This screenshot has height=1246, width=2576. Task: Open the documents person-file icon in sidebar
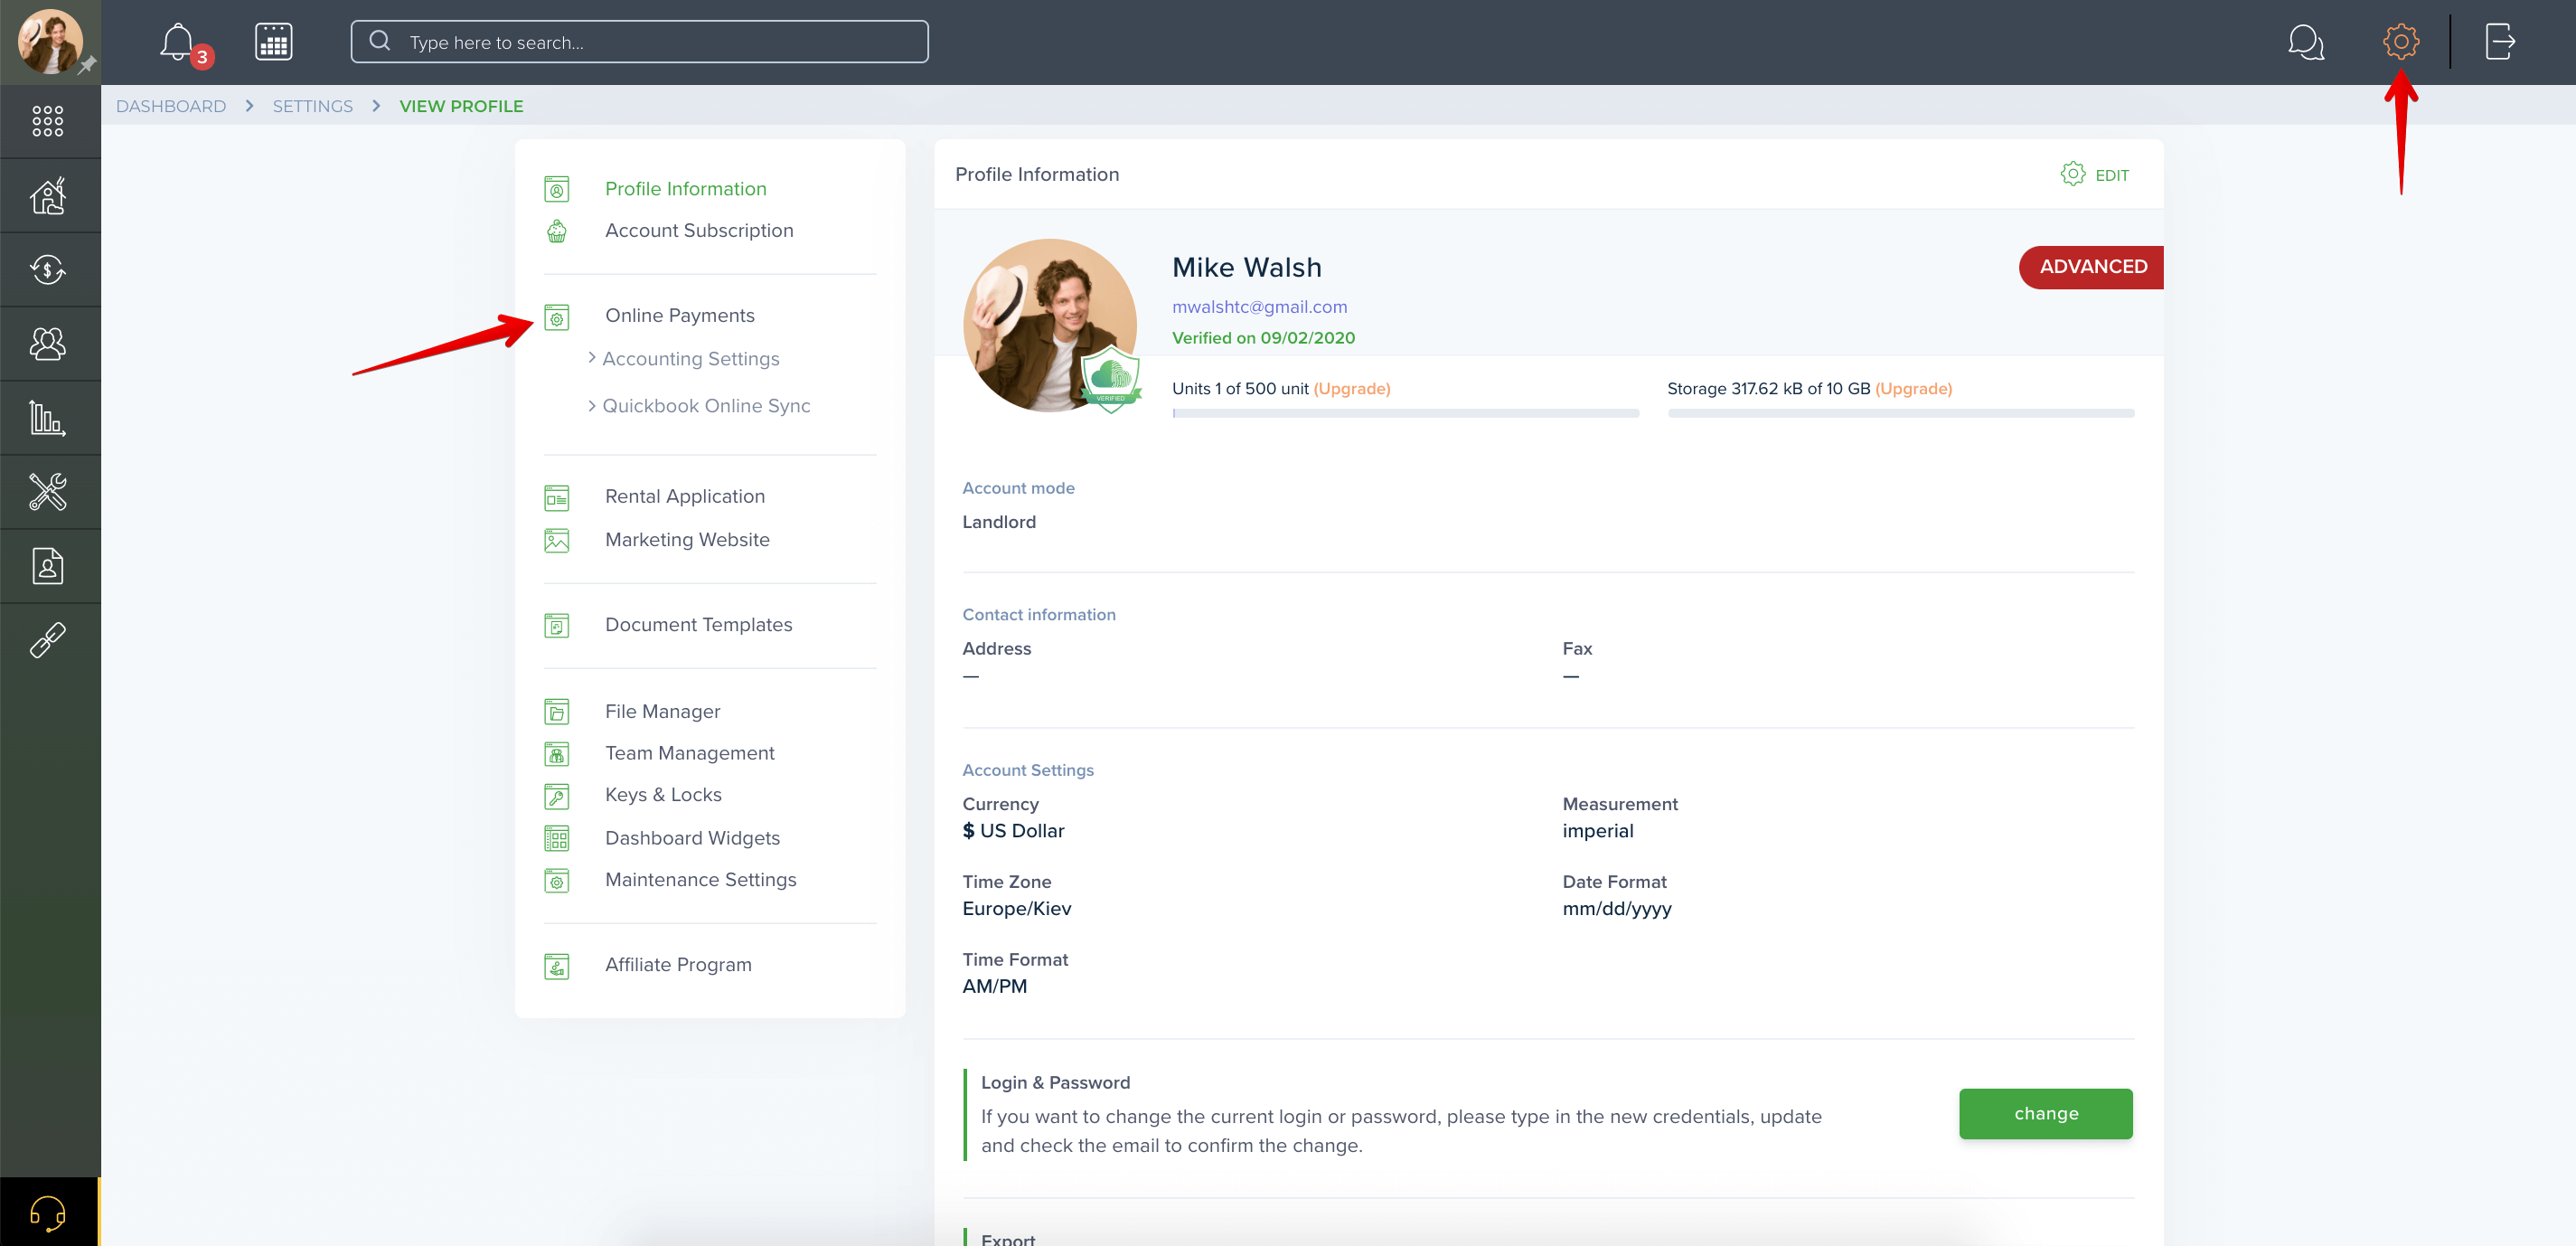[x=48, y=566]
